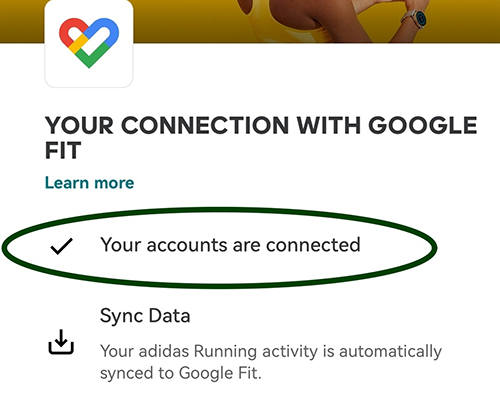Viewport: 500px width, 397px height.
Task: Open the Learn more link
Action: [x=89, y=183]
